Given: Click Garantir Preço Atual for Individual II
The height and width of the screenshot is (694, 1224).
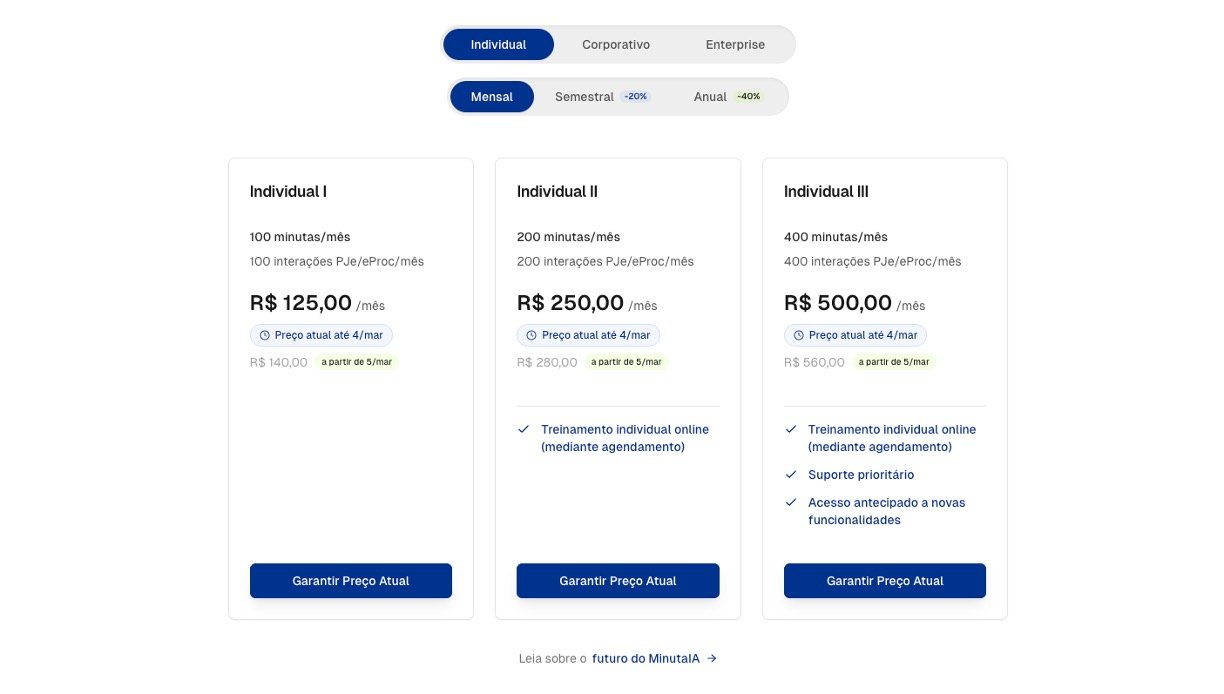Looking at the screenshot, I should coord(618,581).
